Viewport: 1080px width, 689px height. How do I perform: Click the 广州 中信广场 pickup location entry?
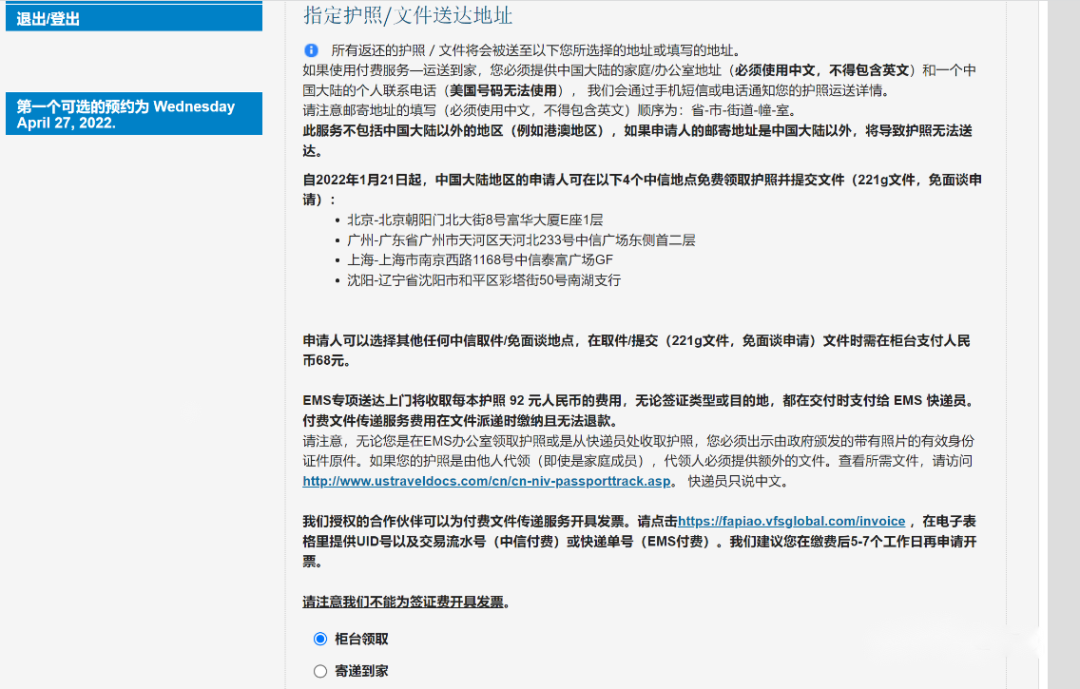(520, 240)
